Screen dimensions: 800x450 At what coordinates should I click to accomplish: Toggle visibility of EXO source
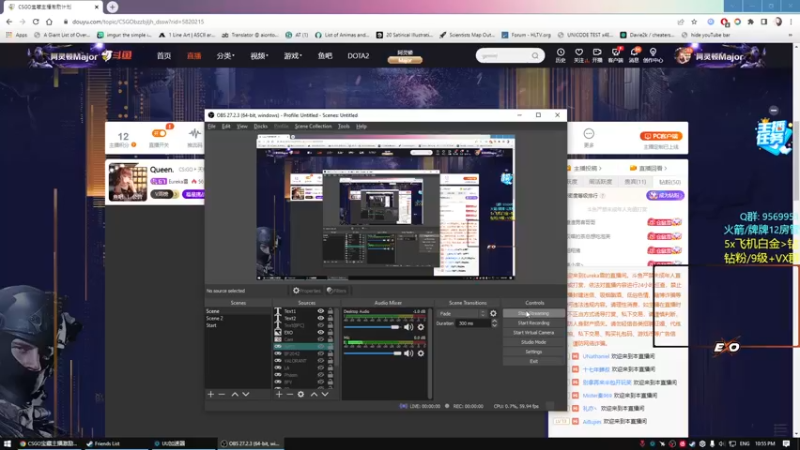coord(320,333)
